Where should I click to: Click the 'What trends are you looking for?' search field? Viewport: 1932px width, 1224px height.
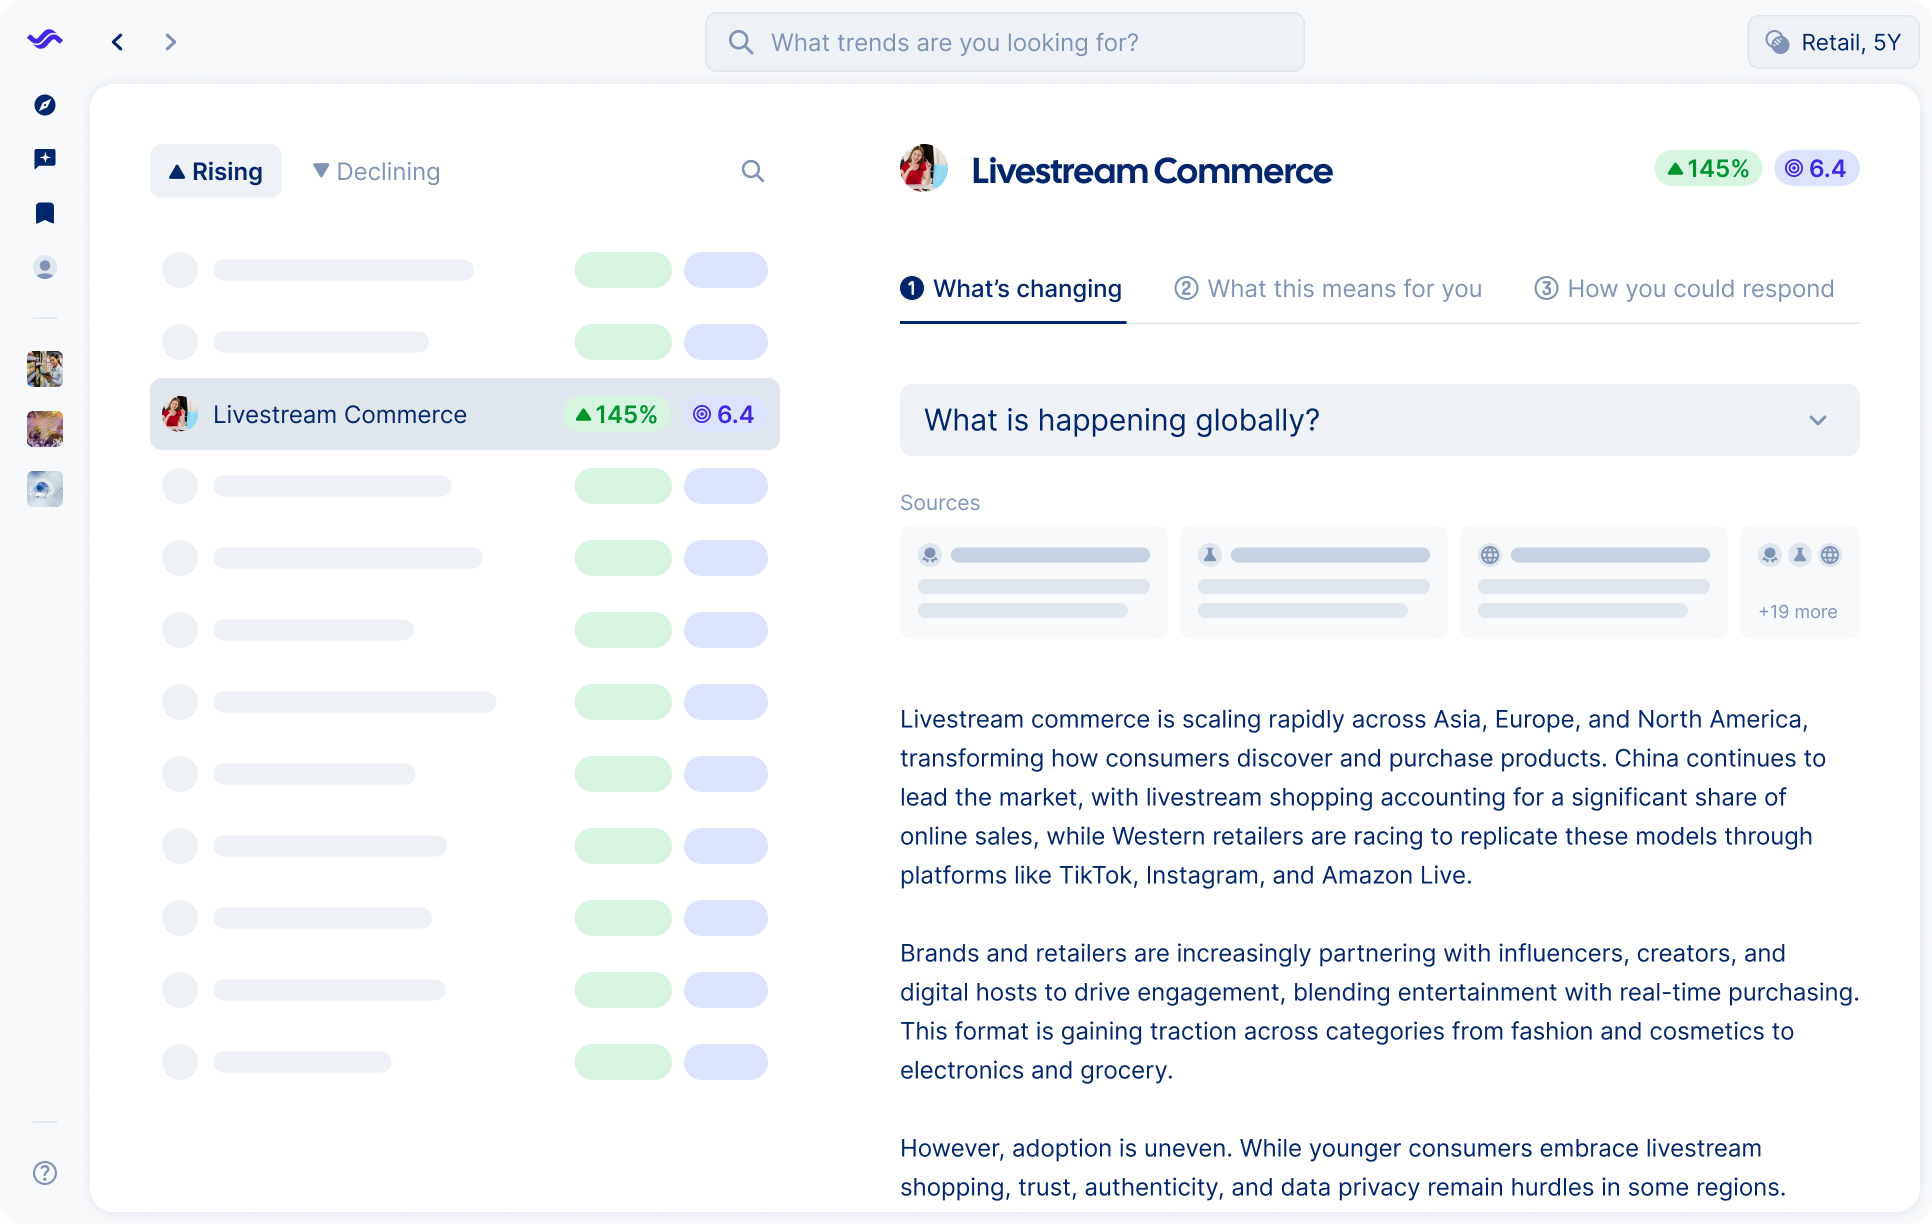(x=1004, y=42)
